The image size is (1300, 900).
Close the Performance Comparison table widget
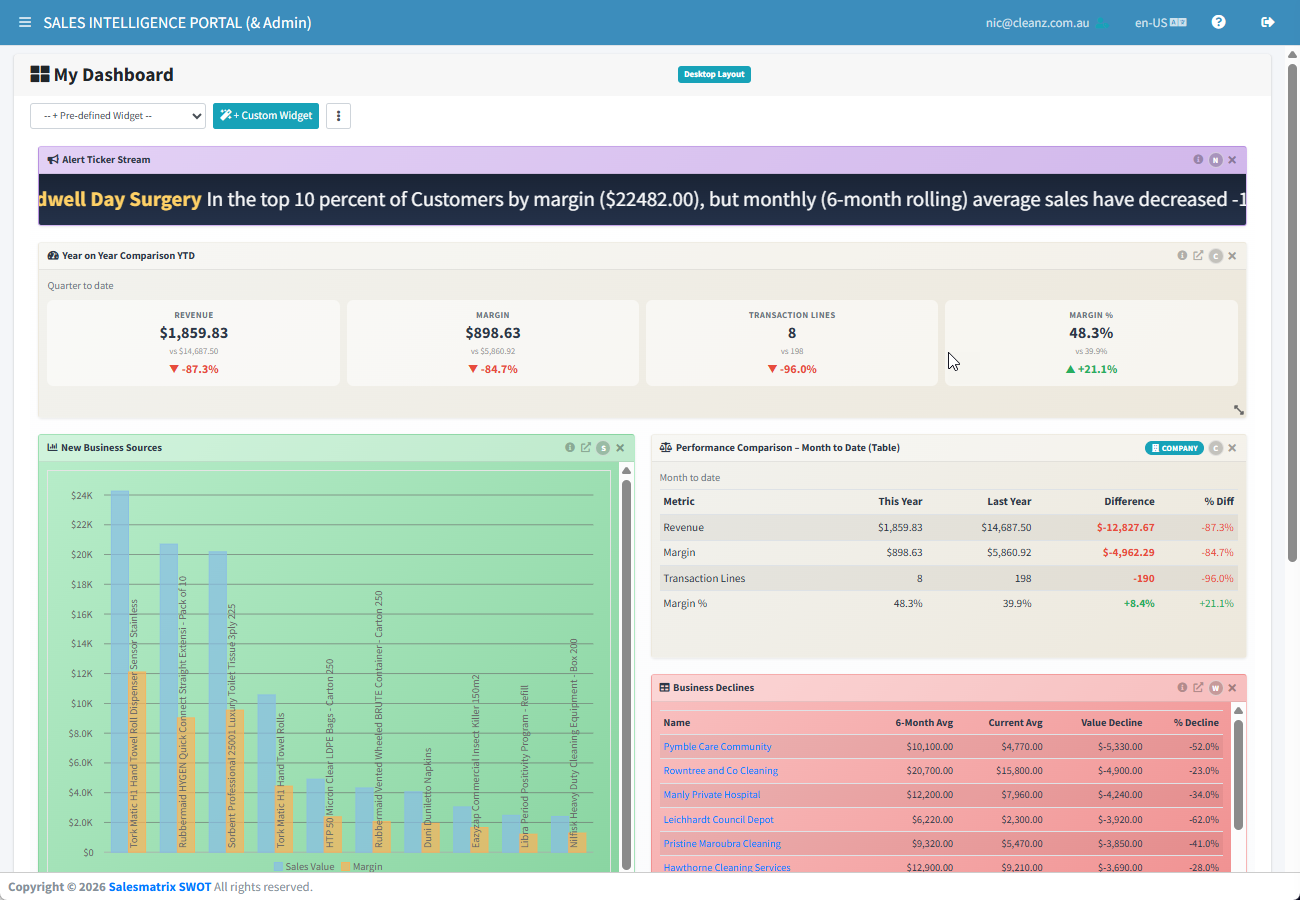(1232, 448)
